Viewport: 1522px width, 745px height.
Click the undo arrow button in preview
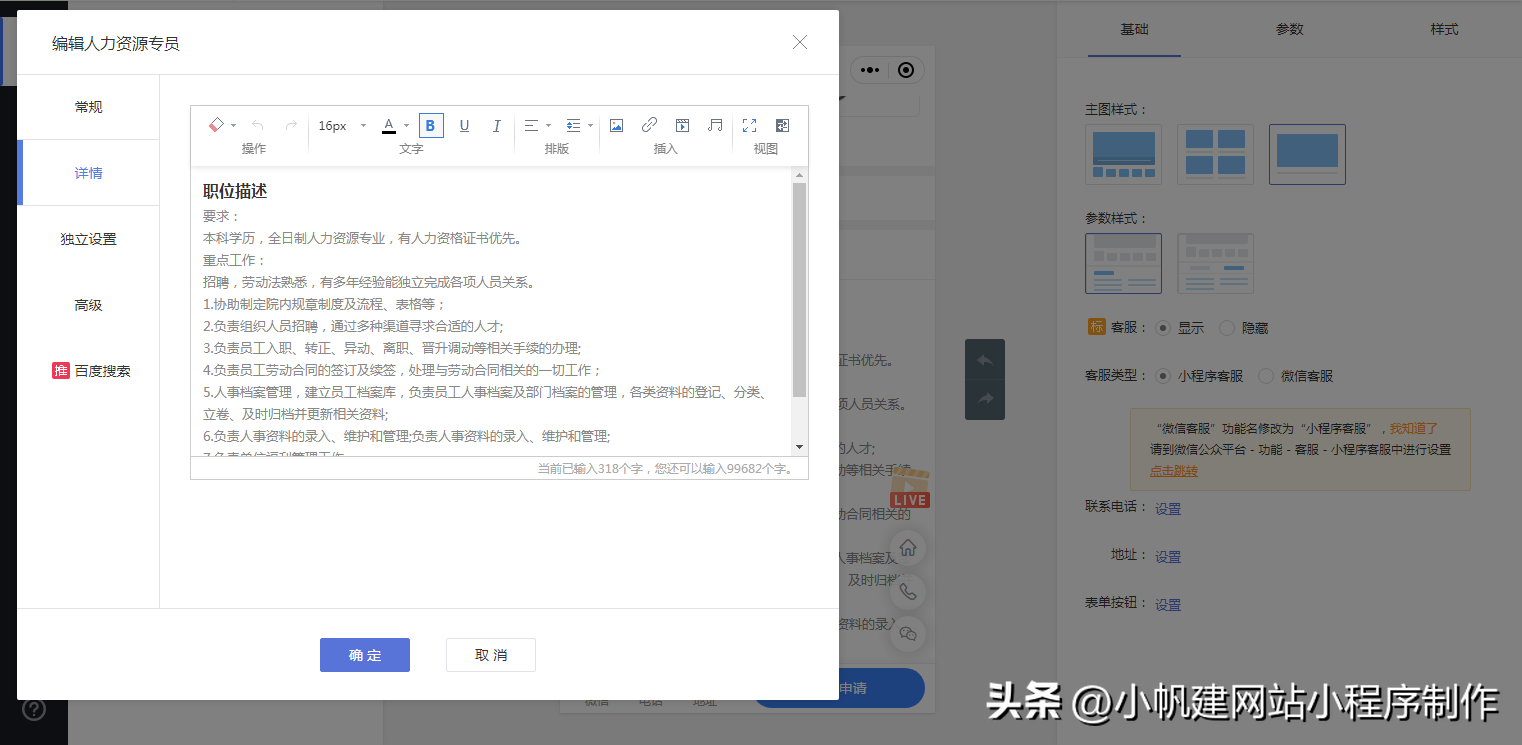pyautogui.click(x=985, y=360)
